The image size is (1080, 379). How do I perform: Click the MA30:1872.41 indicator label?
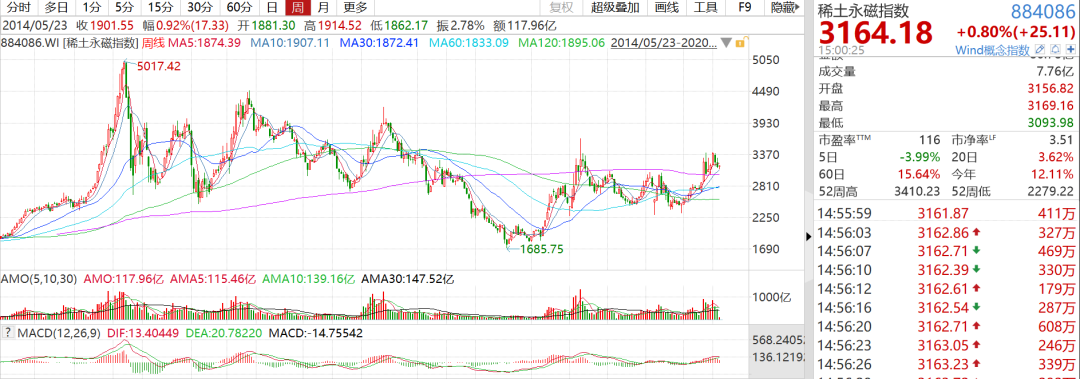click(379, 43)
